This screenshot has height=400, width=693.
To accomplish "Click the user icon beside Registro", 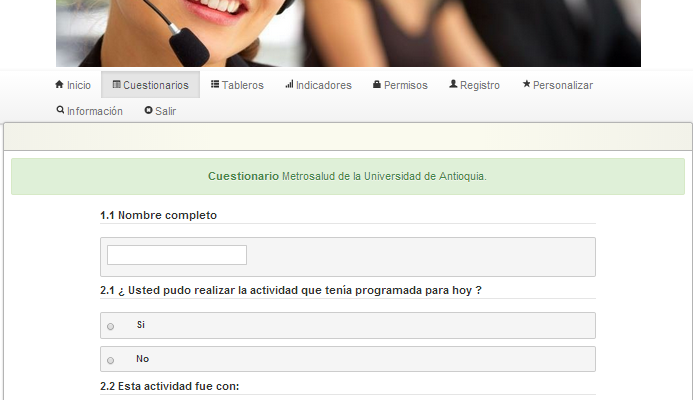I will tap(453, 85).
